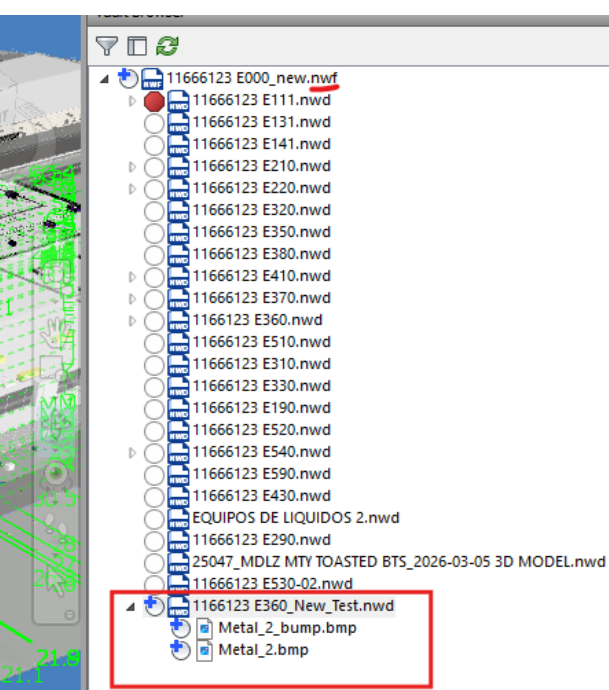This screenshot has width=609, height=690.
Task: Click NWD file icon of 11666123 E131.nwd
Action: (x=178, y=122)
